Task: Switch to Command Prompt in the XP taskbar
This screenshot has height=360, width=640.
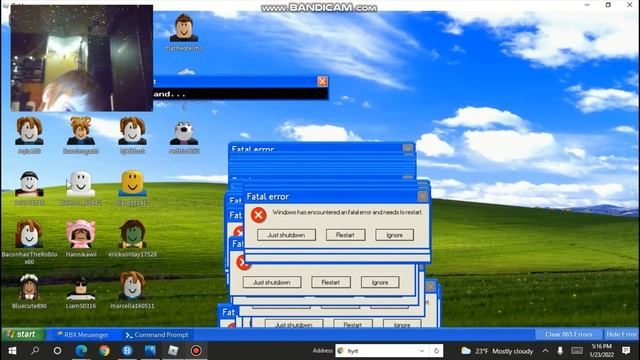Action: coord(157,335)
